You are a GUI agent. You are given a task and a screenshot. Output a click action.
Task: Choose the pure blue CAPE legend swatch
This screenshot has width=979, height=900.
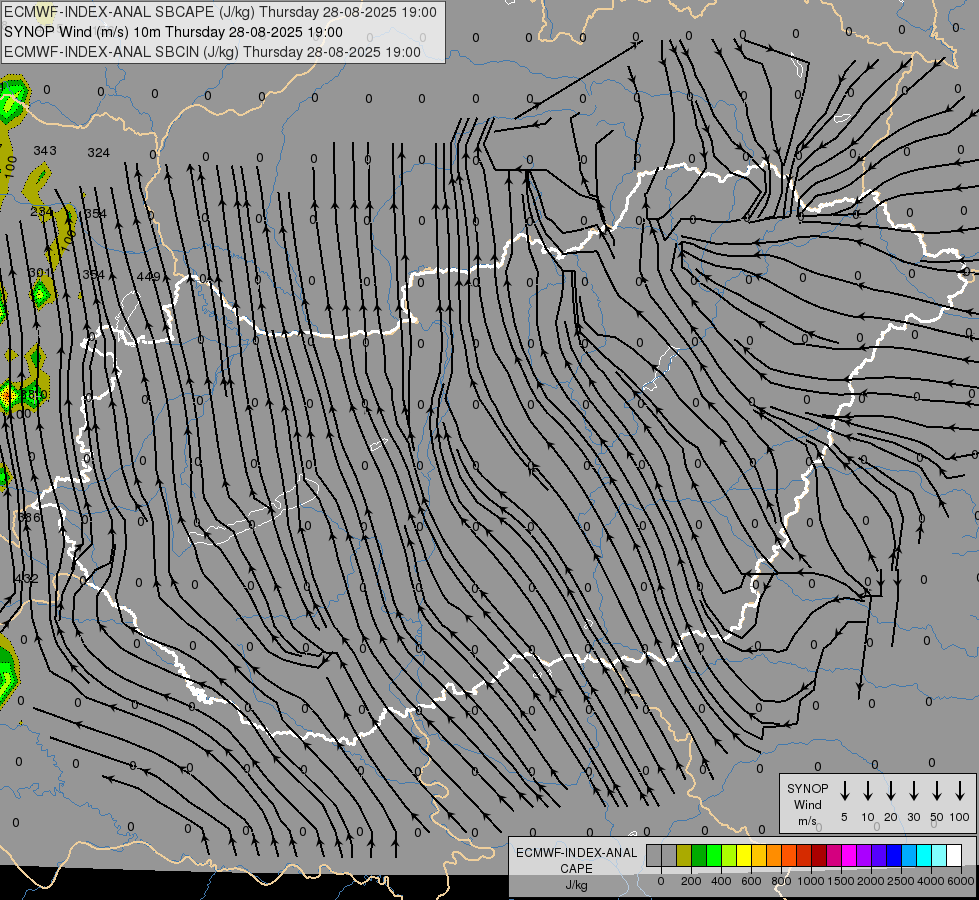tap(893, 856)
